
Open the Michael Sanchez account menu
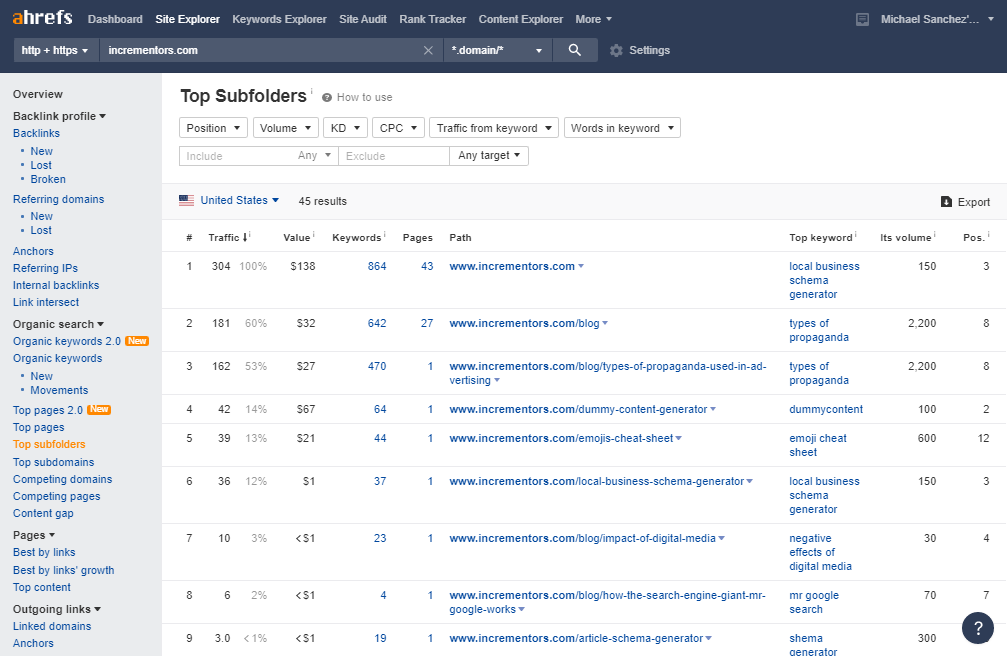coord(936,19)
